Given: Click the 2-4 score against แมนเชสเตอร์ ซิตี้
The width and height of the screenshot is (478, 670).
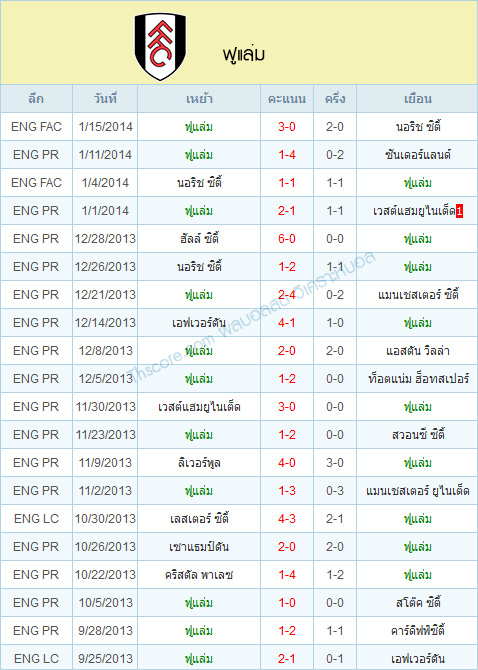Looking at the screenshot, I should click(287, 295).
